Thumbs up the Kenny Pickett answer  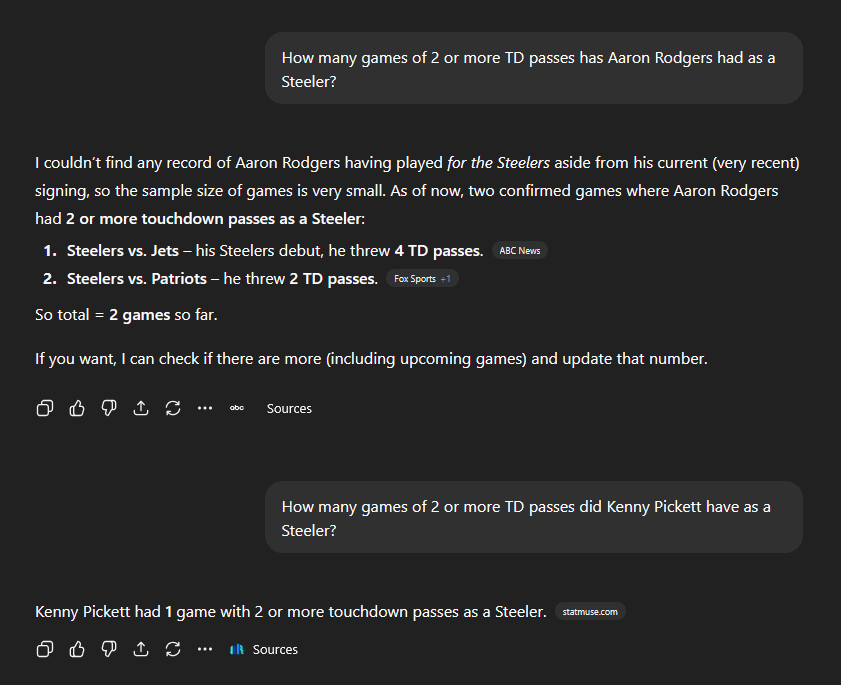pos(77,649)
